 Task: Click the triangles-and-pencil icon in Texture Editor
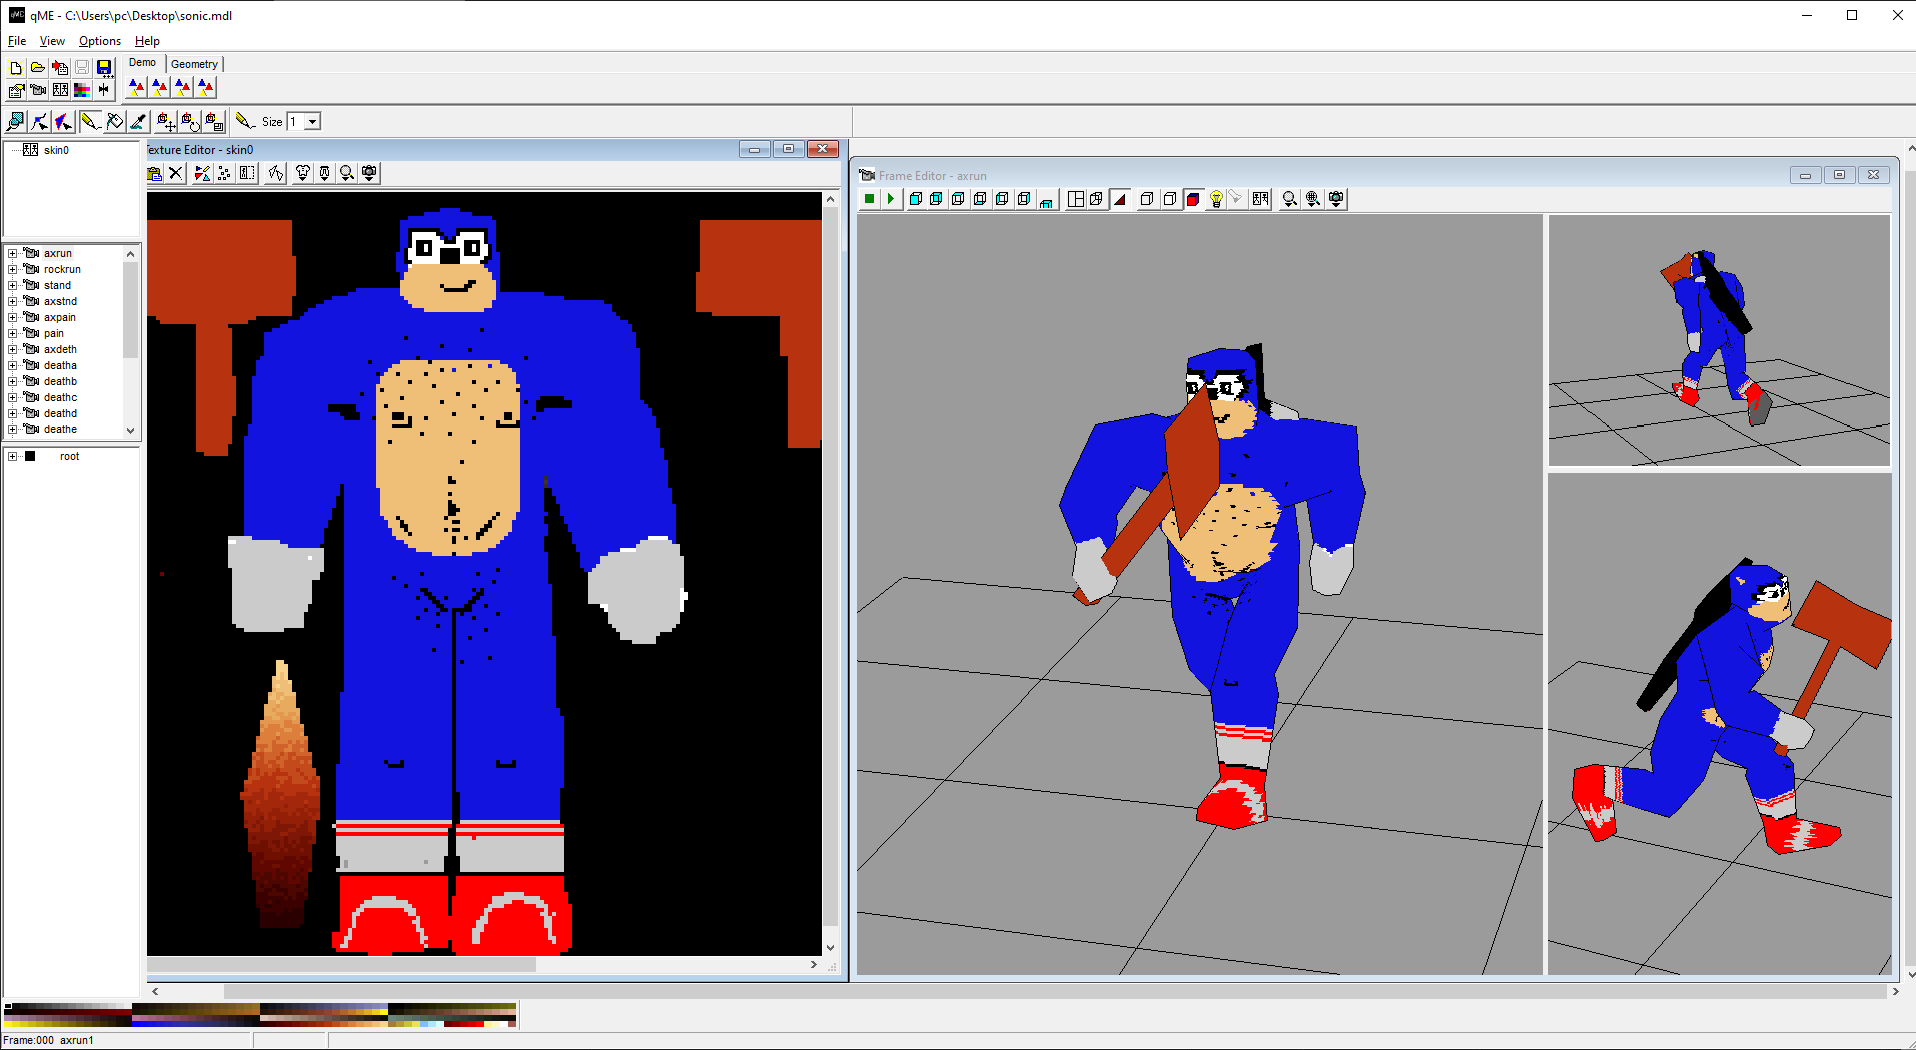click(x=203, y=173)
